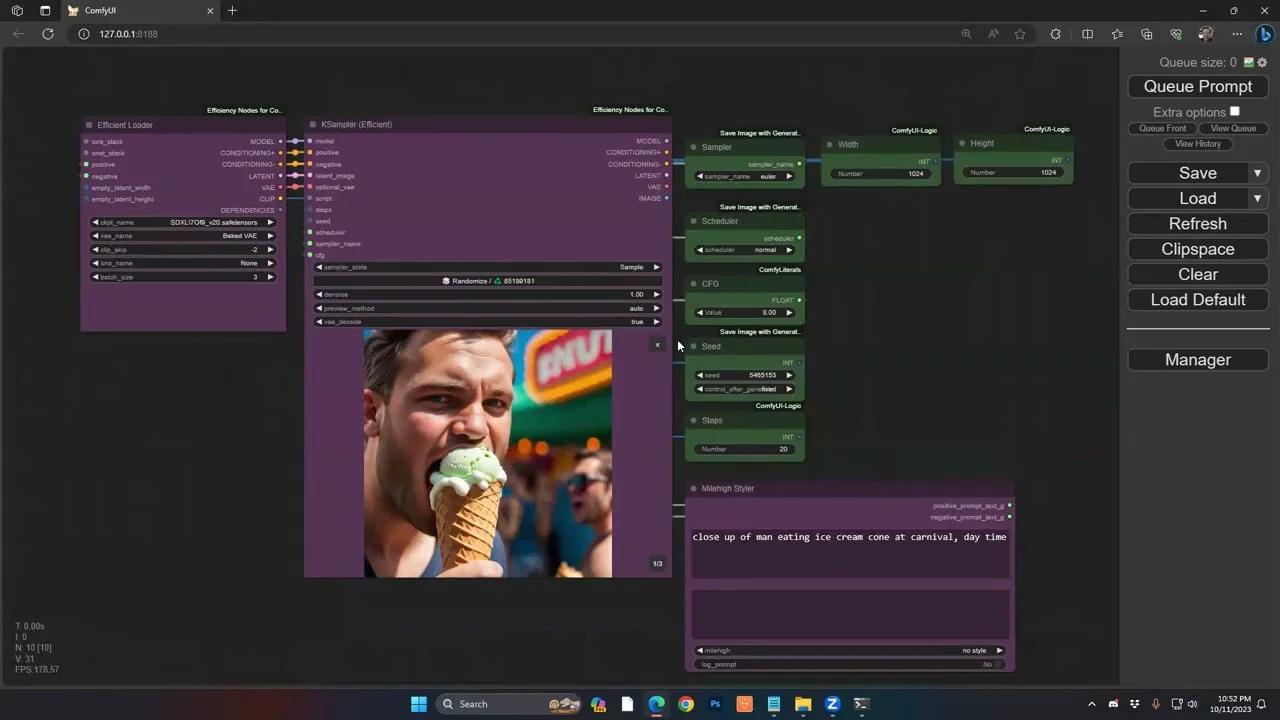Enable the Extra options checkbox
This screenshot has width=1280, height=720.
pos(1234,111)
